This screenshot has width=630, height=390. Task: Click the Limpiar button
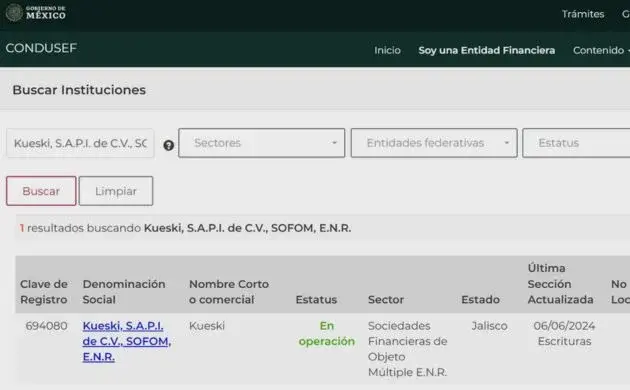pos(116,191)
